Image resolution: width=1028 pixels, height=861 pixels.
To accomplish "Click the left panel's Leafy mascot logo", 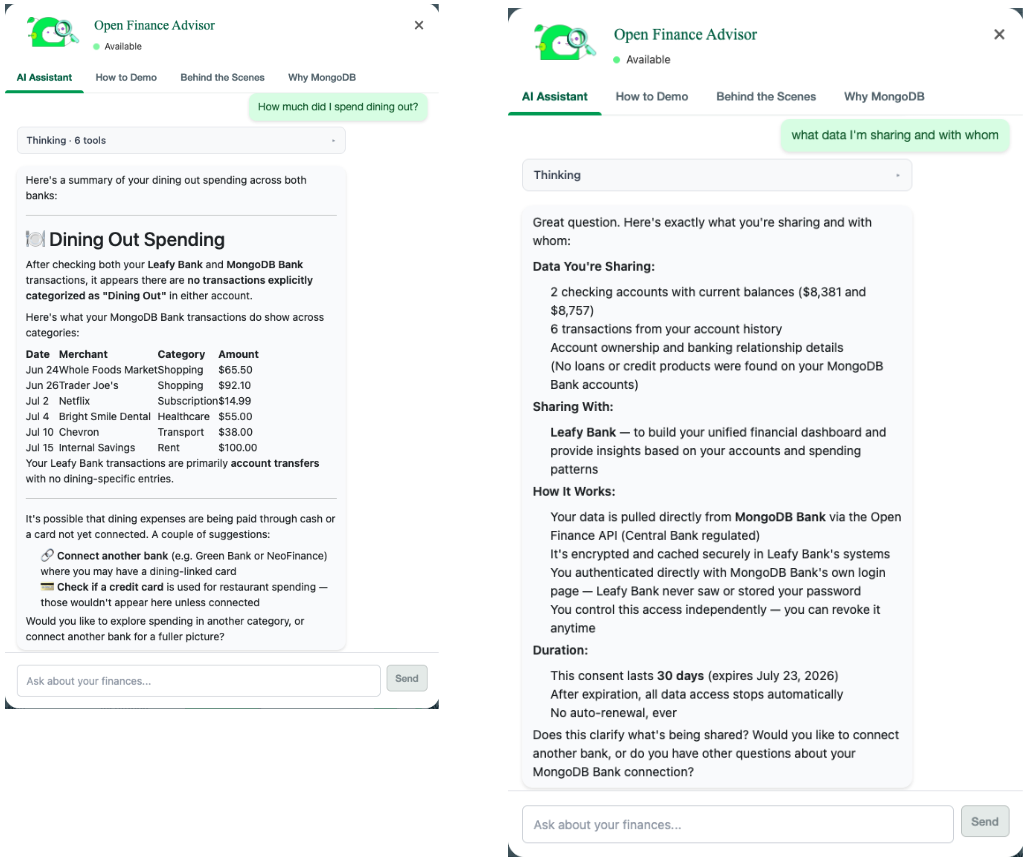I will click(53, 31).
